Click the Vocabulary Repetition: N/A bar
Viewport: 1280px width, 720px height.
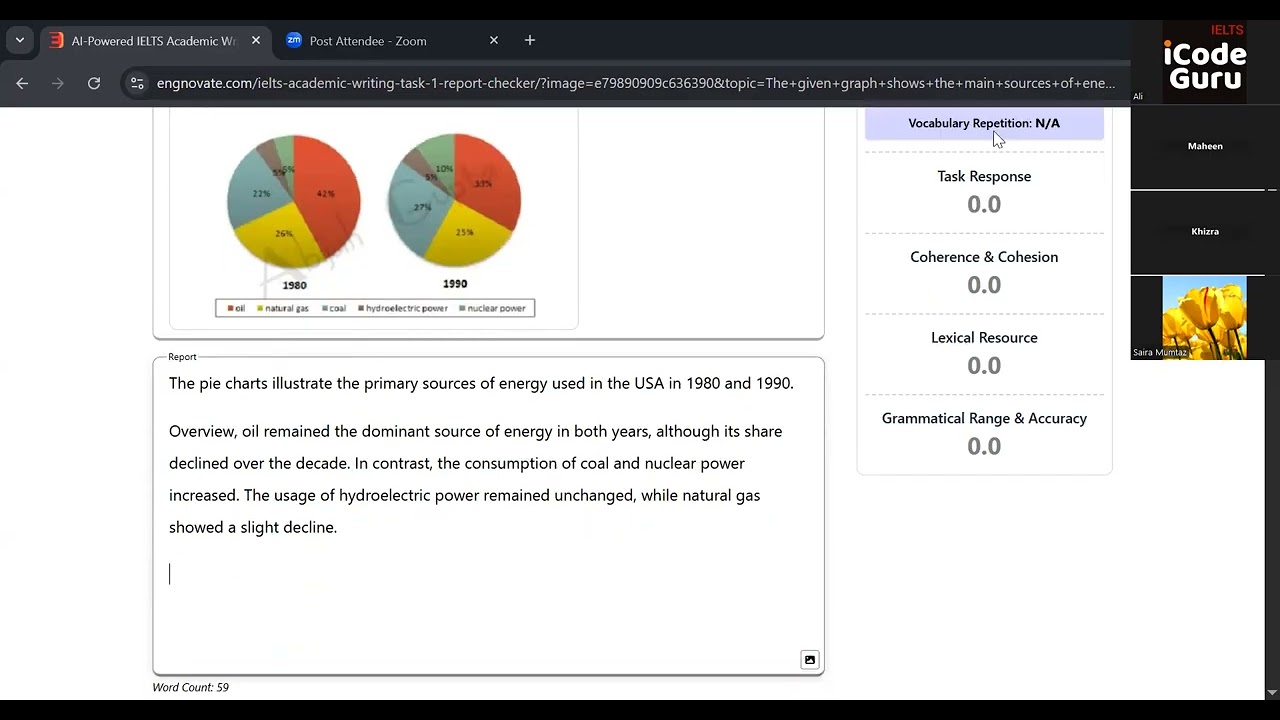tap(984, 123)
